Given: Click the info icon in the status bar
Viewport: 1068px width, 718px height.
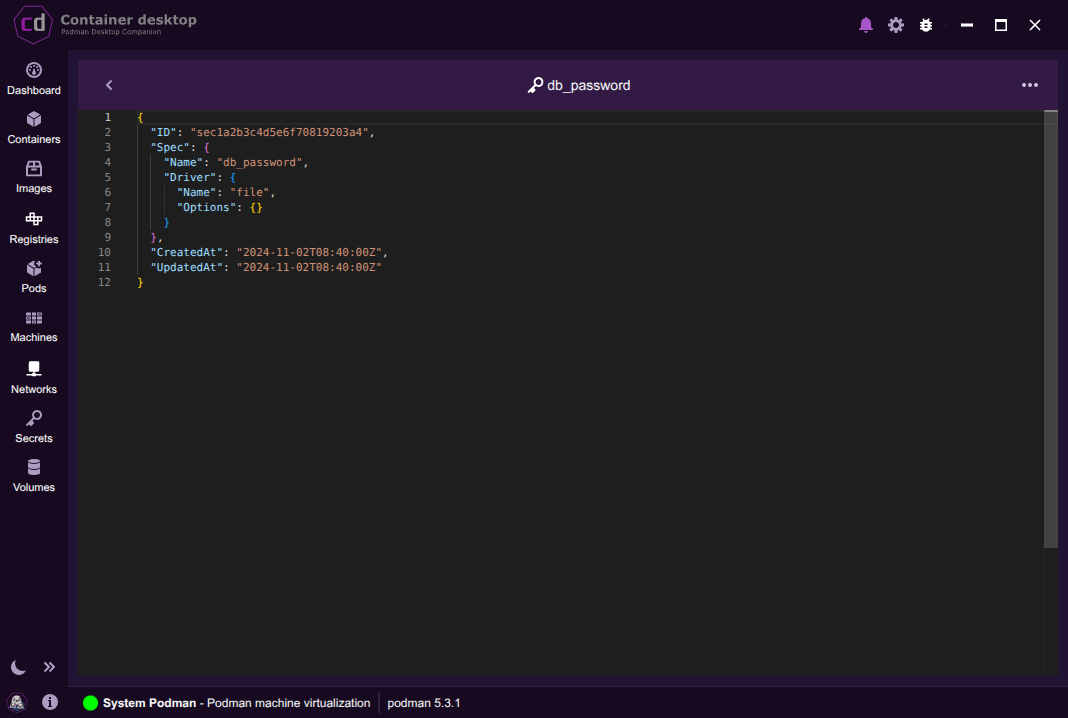Looking at the screenshot, I should tap(50, 702).
